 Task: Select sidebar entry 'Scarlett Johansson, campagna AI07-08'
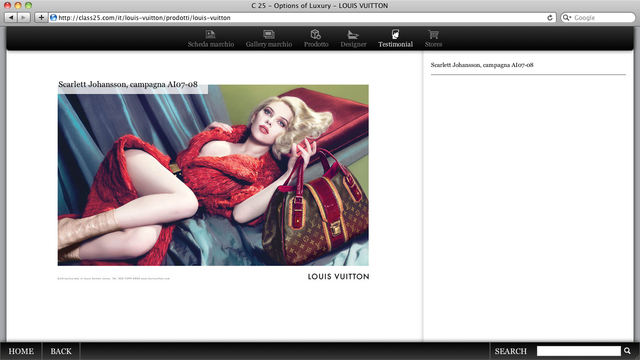pos(482,65)
